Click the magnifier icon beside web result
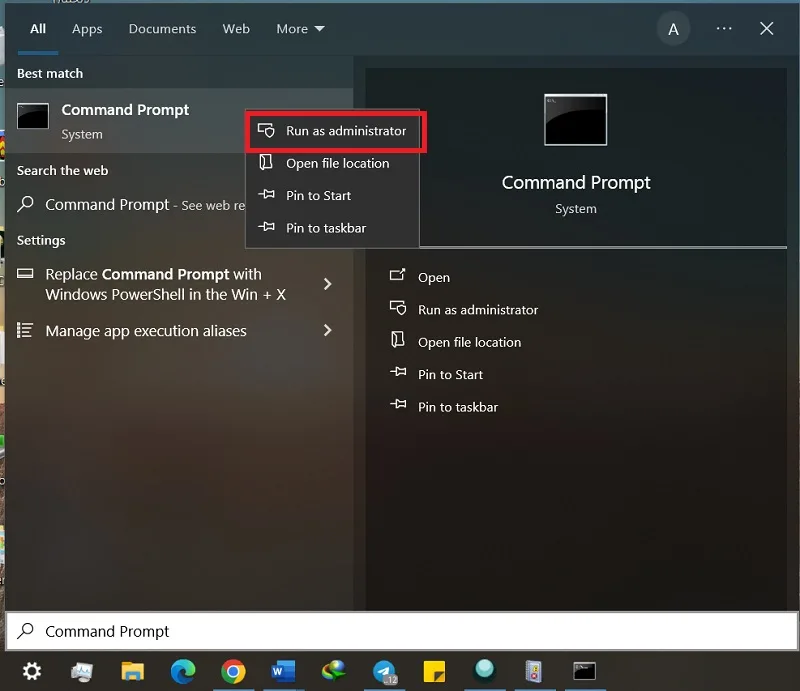This screenshot has height=691, width=800. coord(25,204)
